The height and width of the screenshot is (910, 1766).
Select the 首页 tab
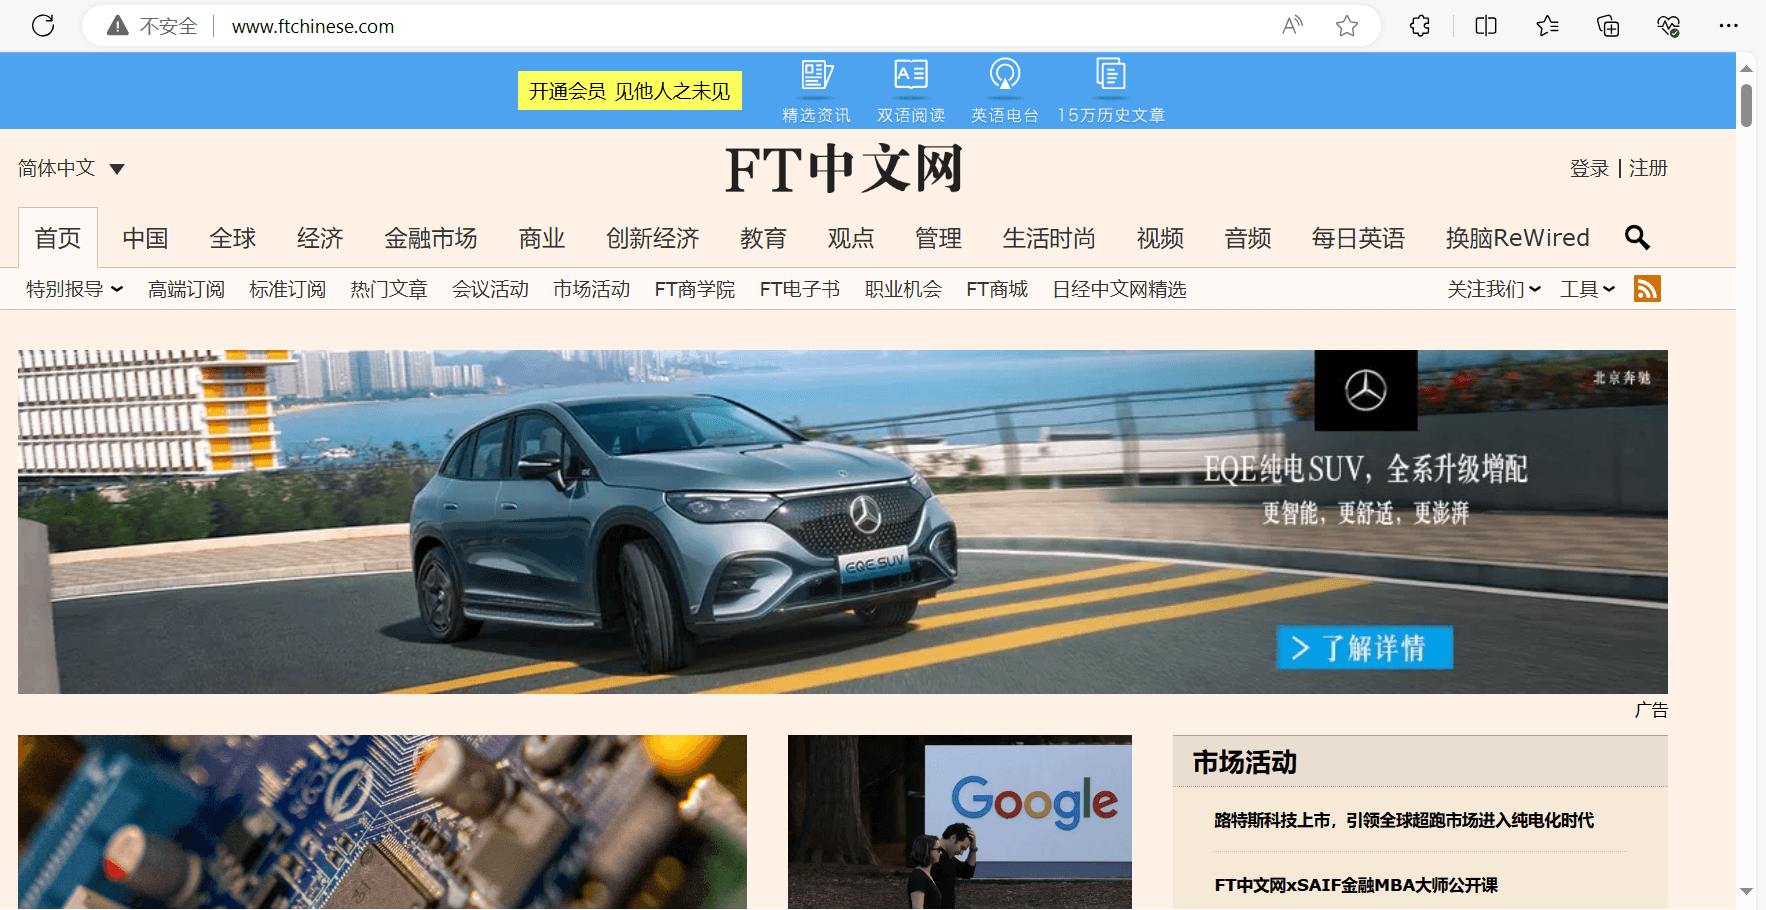pyautogui.click(x=58, y=238)
